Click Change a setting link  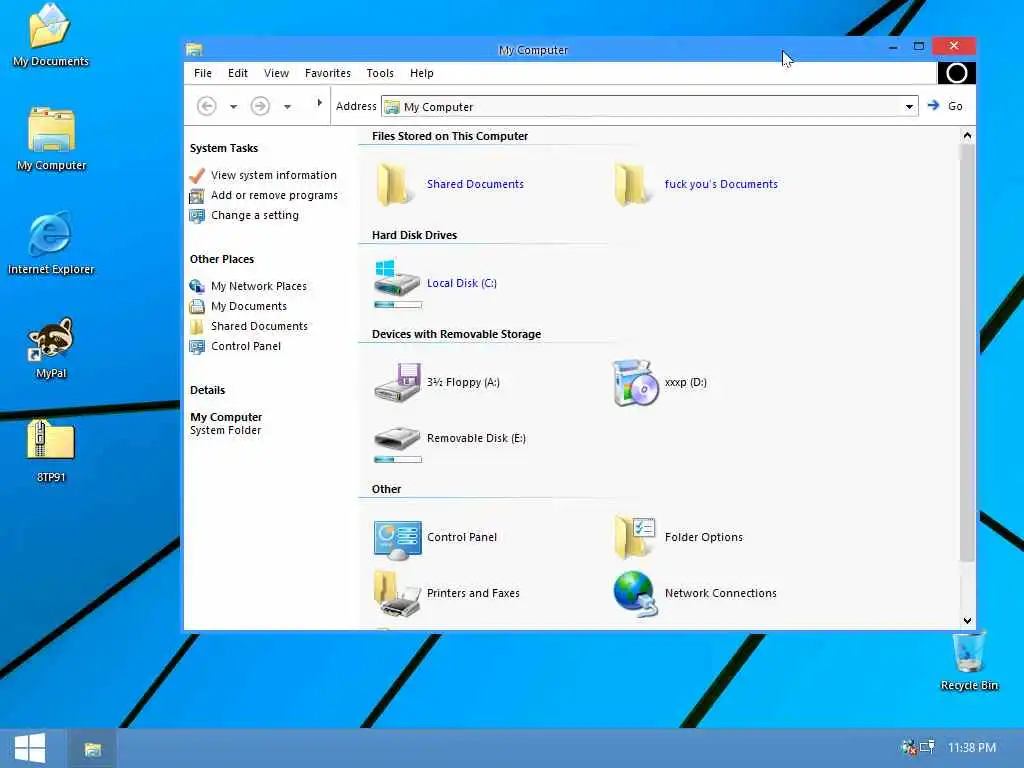coord(255,216)
